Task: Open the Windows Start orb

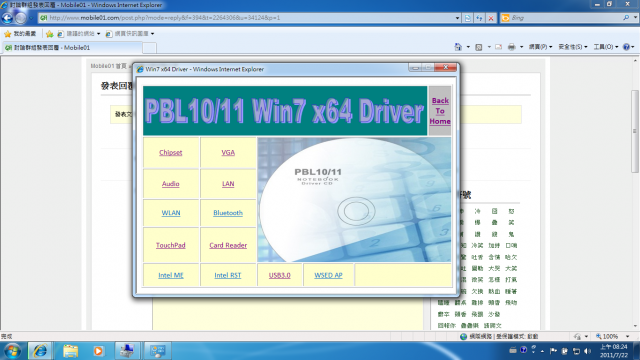Action: click(12, 351)
